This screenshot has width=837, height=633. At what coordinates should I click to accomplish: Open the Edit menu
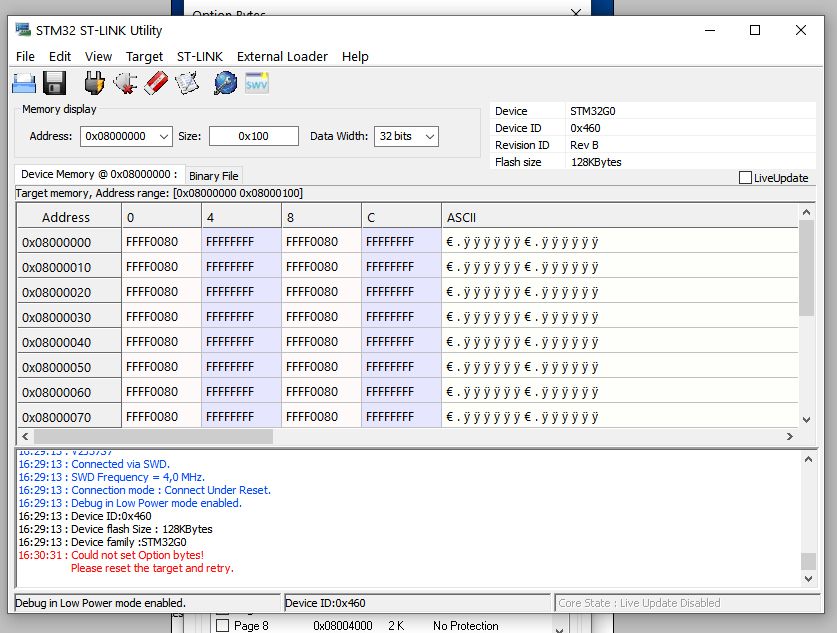click(60, 57)
